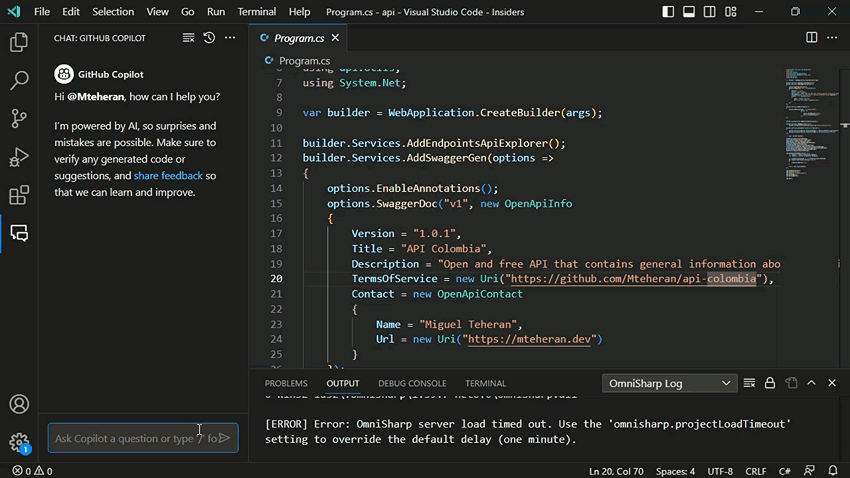Switch to the TERMINAL panel tab
850x478 pixels.
(486, 383)
